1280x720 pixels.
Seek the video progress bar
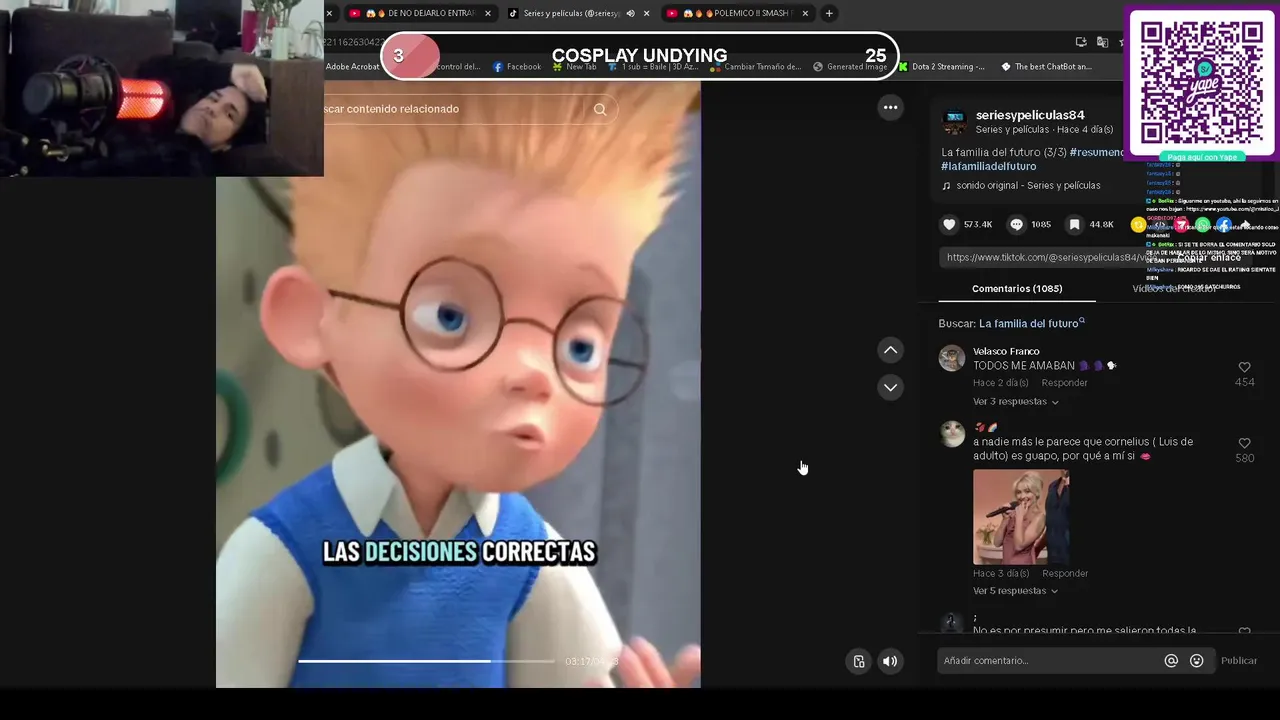[426, 661]
